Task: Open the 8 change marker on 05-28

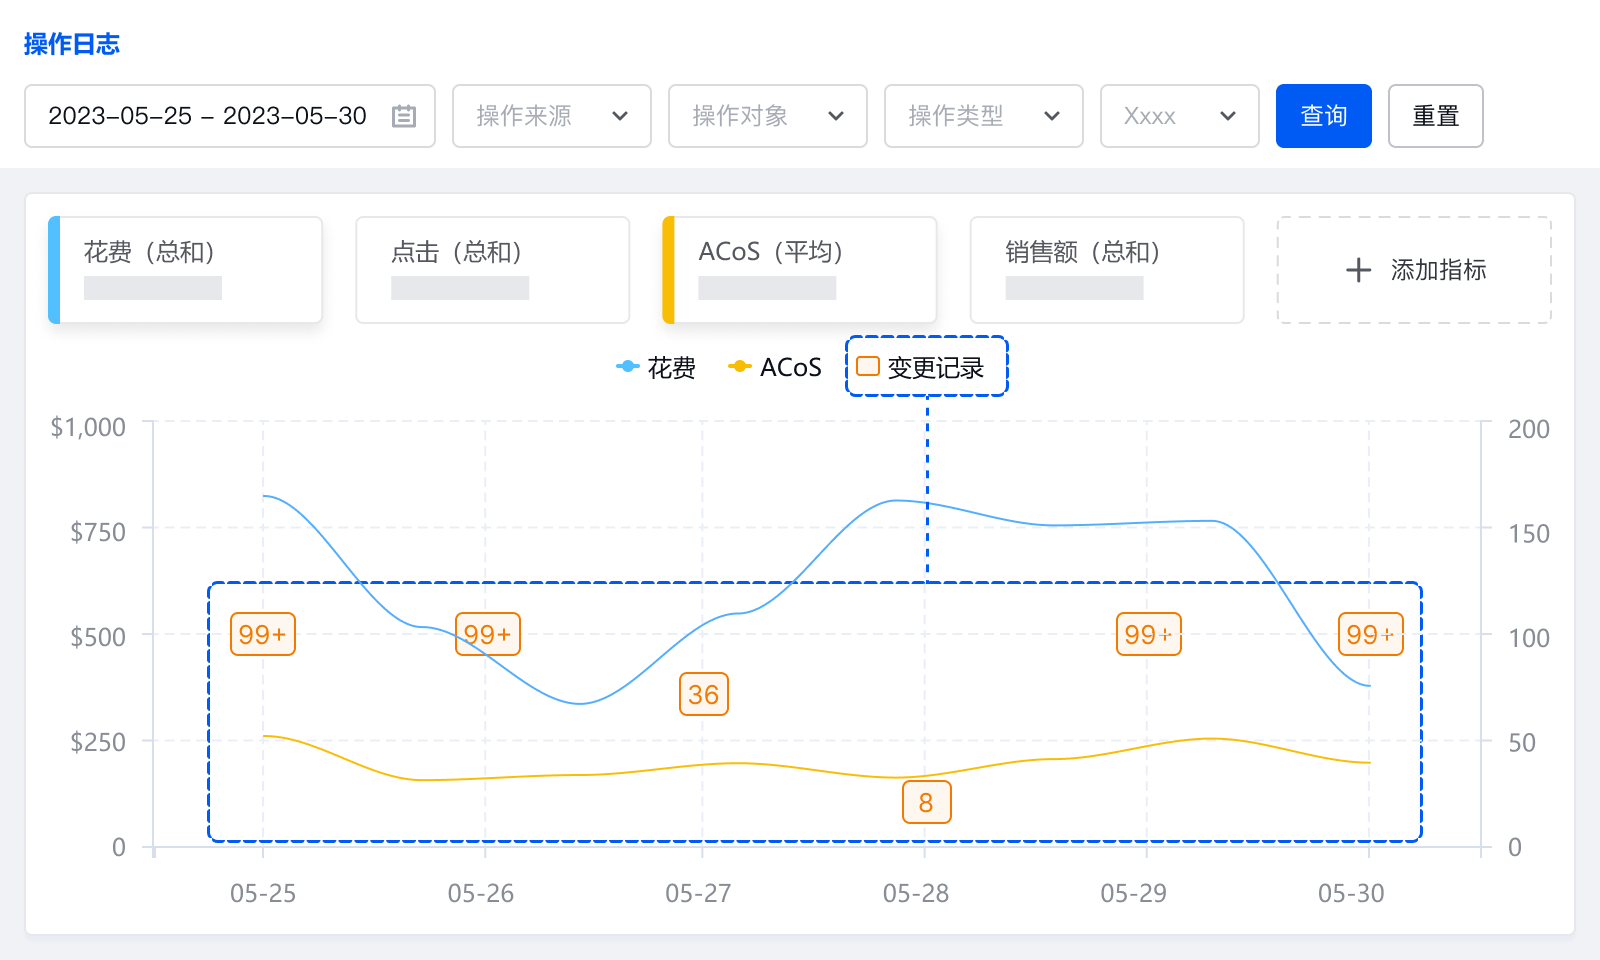Action: tap(926, 802)
